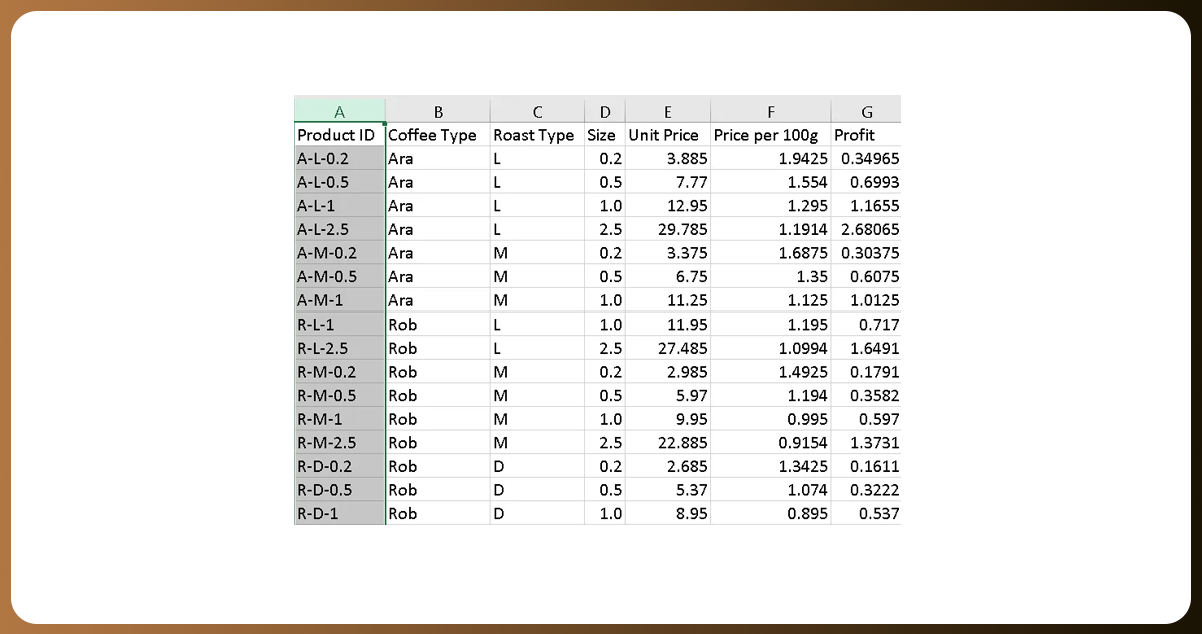Select the unit price cell 8.95
The width and height of the screenshot is (1202, 634).
(x=667, y=514)
